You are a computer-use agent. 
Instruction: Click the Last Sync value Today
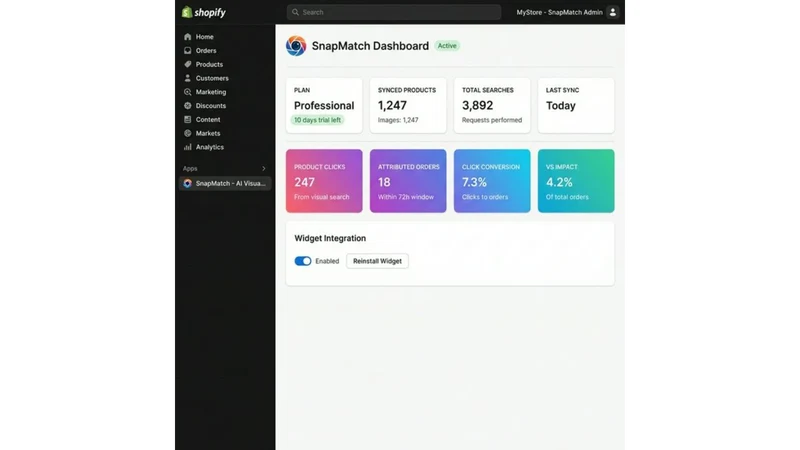point(561,106)
